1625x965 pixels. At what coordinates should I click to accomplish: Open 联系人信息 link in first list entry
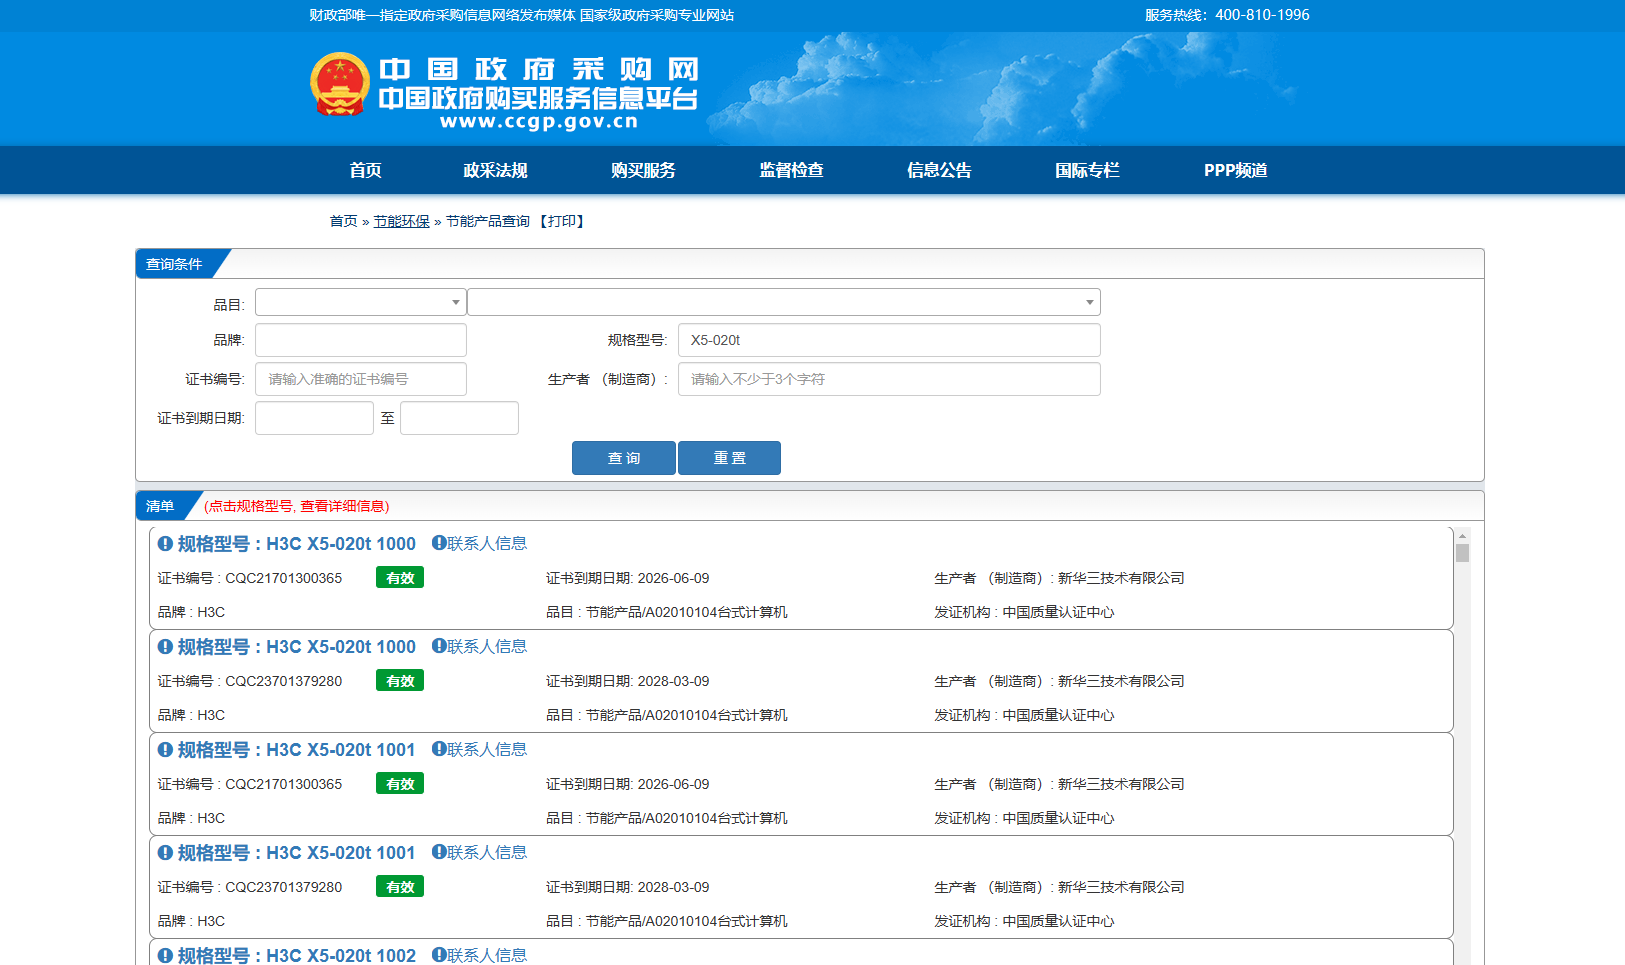(x=487, y=543)
